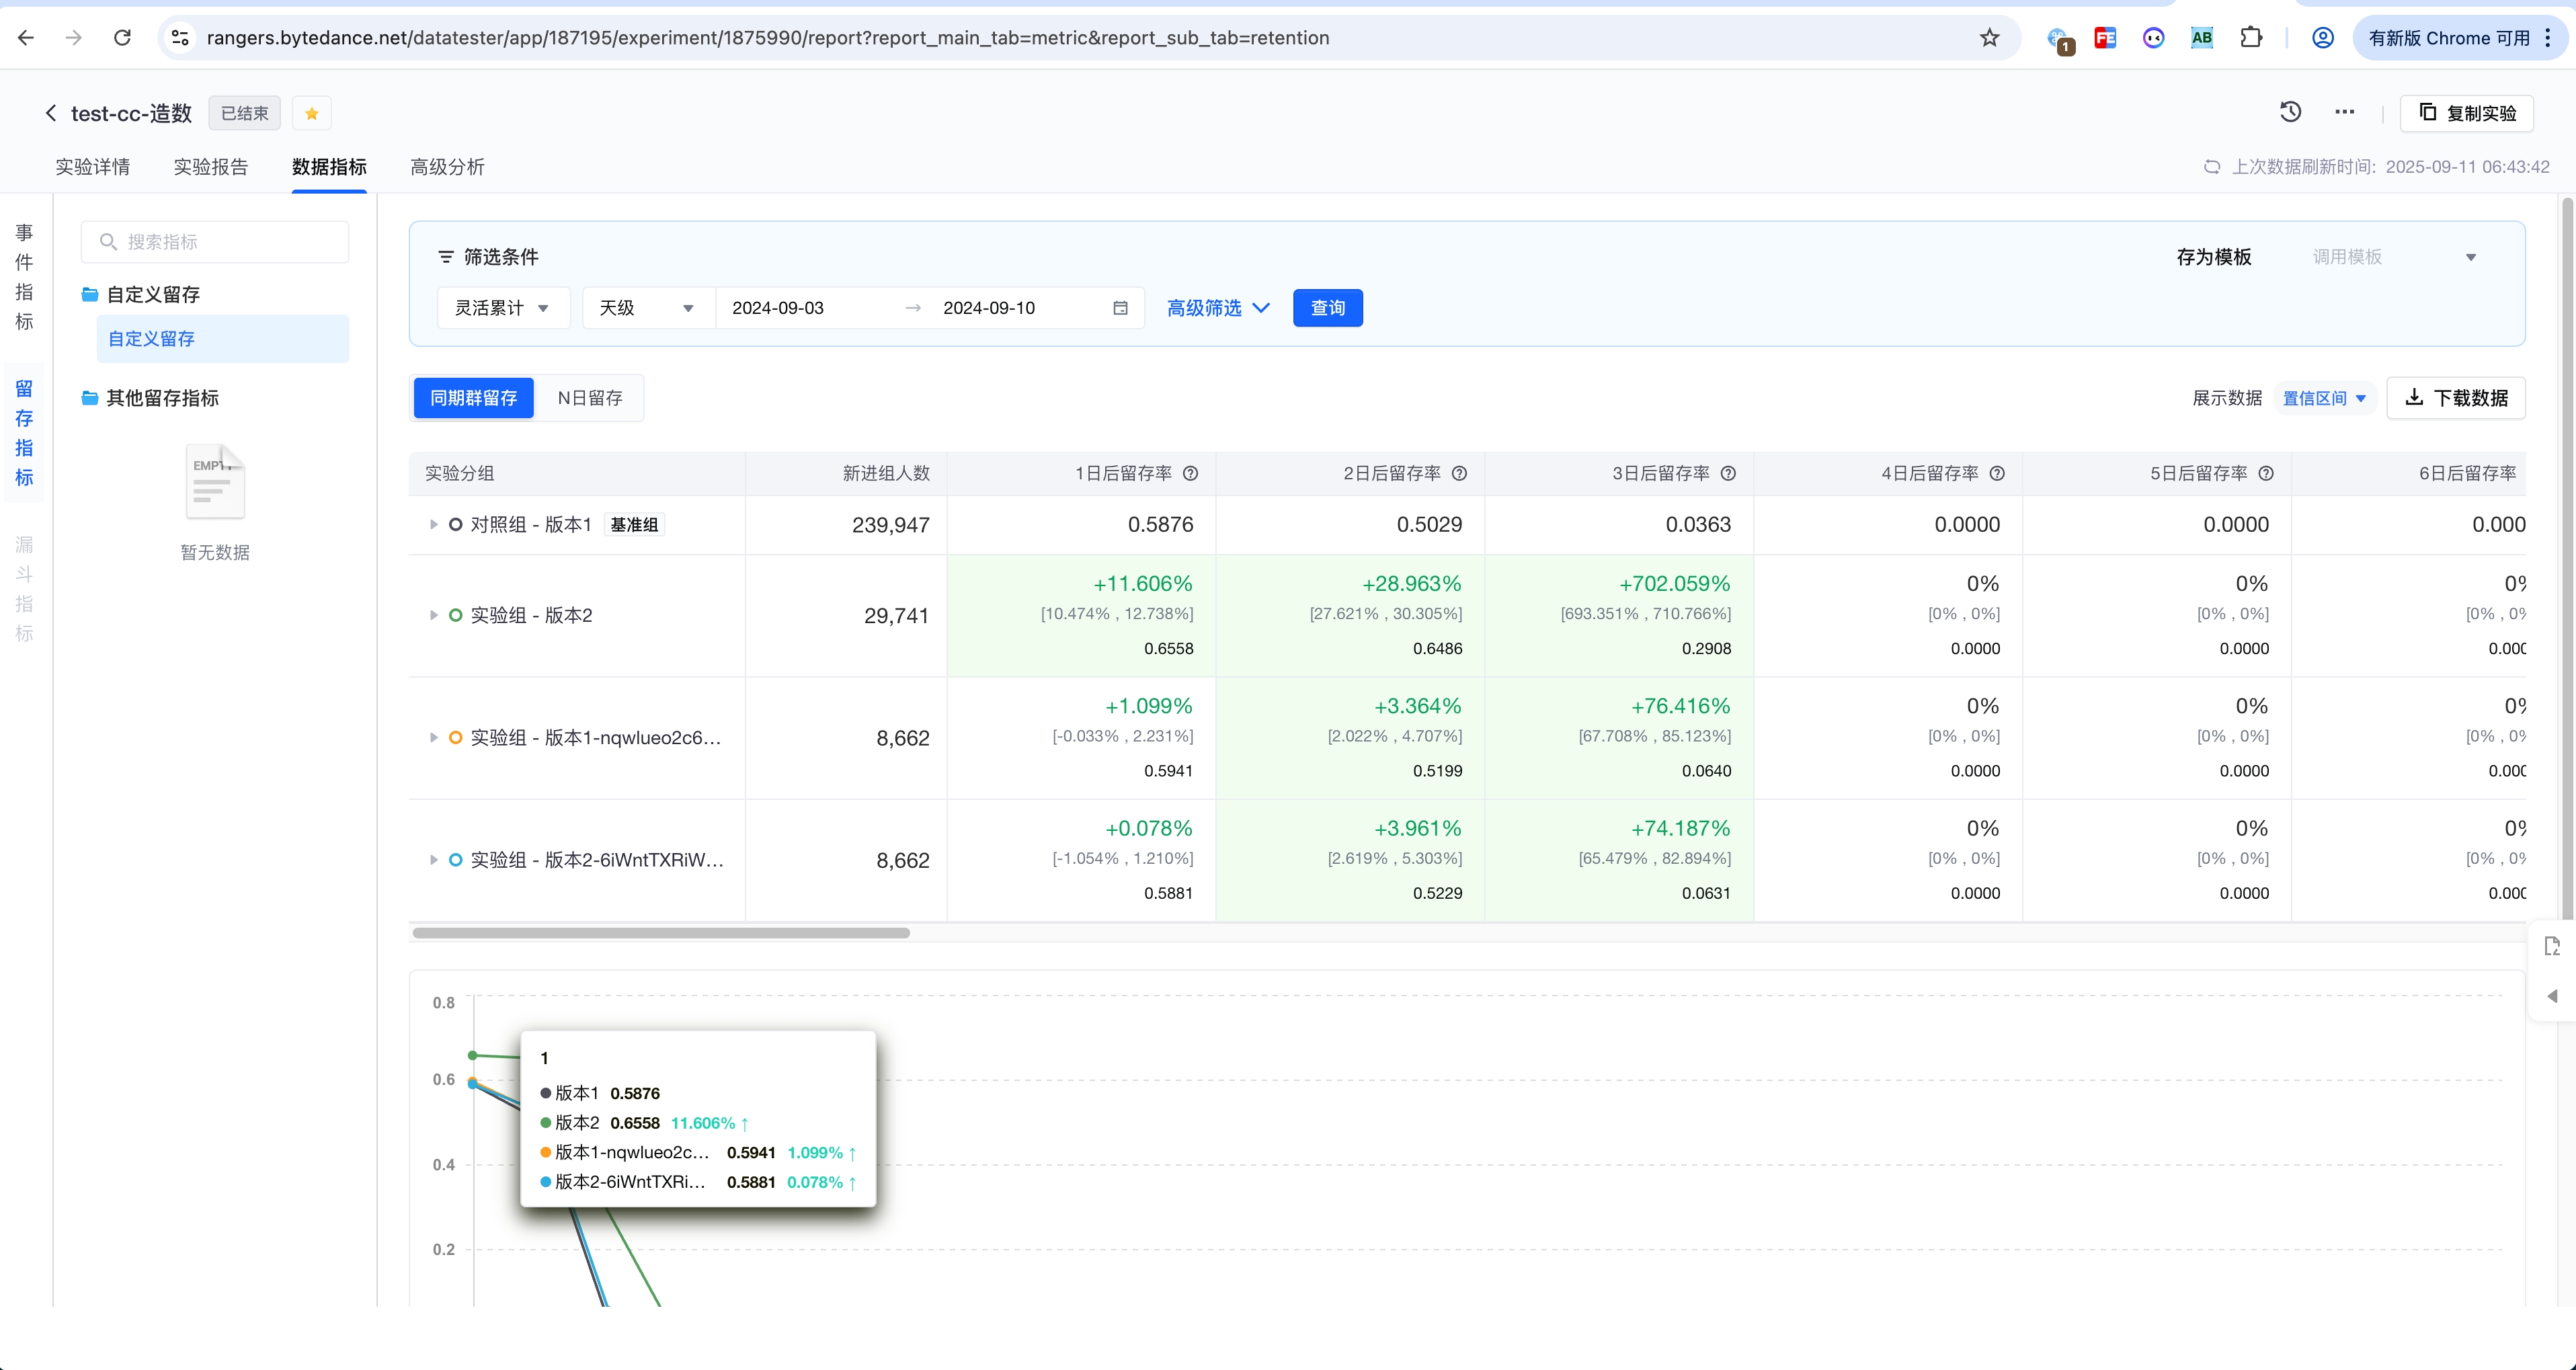Open the 天级 granularity dropdown
This screenshot has width=2576, height=1370.
coord(646,308)
